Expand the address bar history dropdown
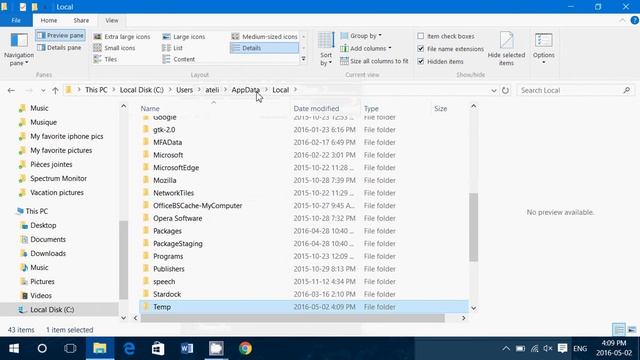Image resolution: width=640 pixels, height=360 pixels. tap(494, 90)
